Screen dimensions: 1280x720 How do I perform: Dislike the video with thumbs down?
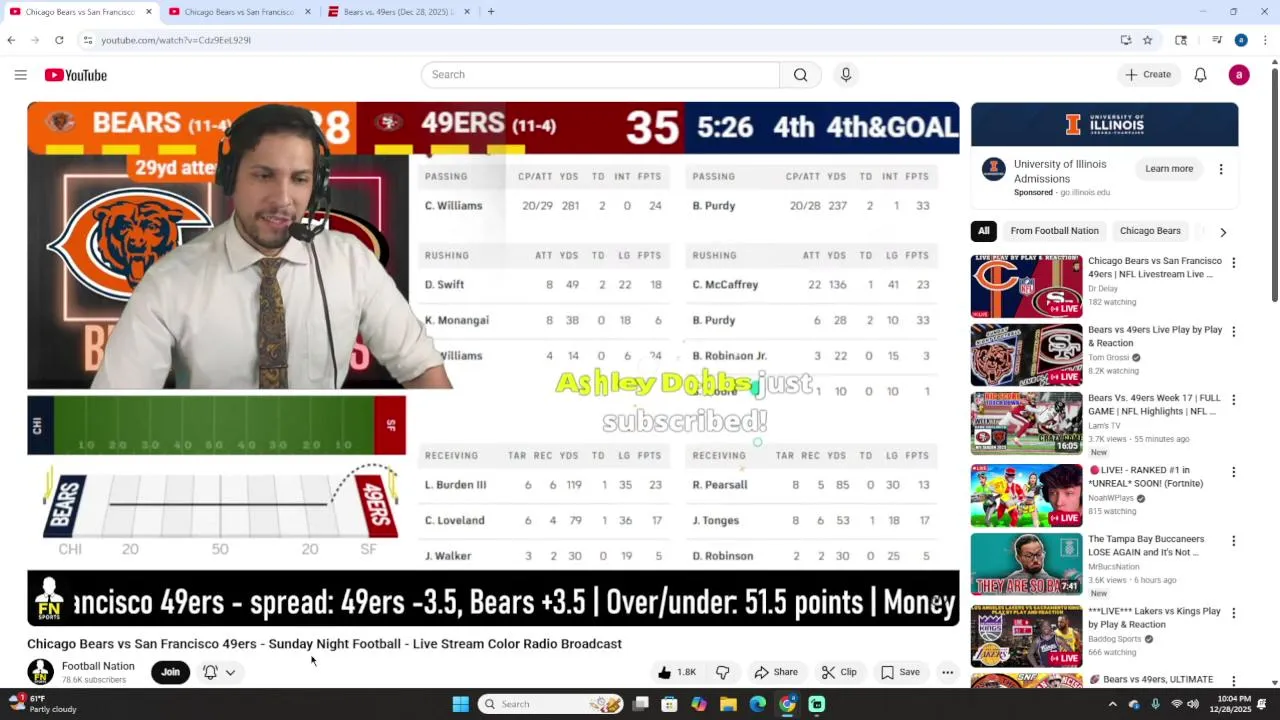point(723,672)
